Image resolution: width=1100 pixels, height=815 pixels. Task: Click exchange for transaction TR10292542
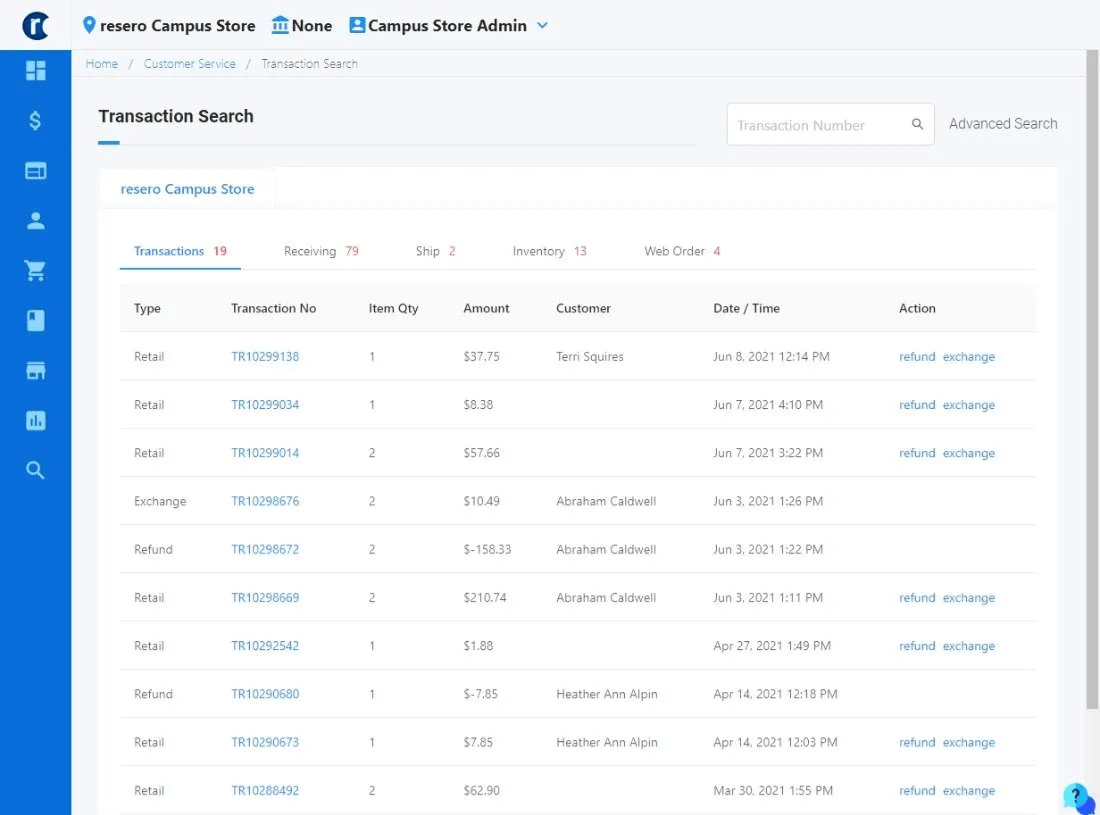(969, 646)
